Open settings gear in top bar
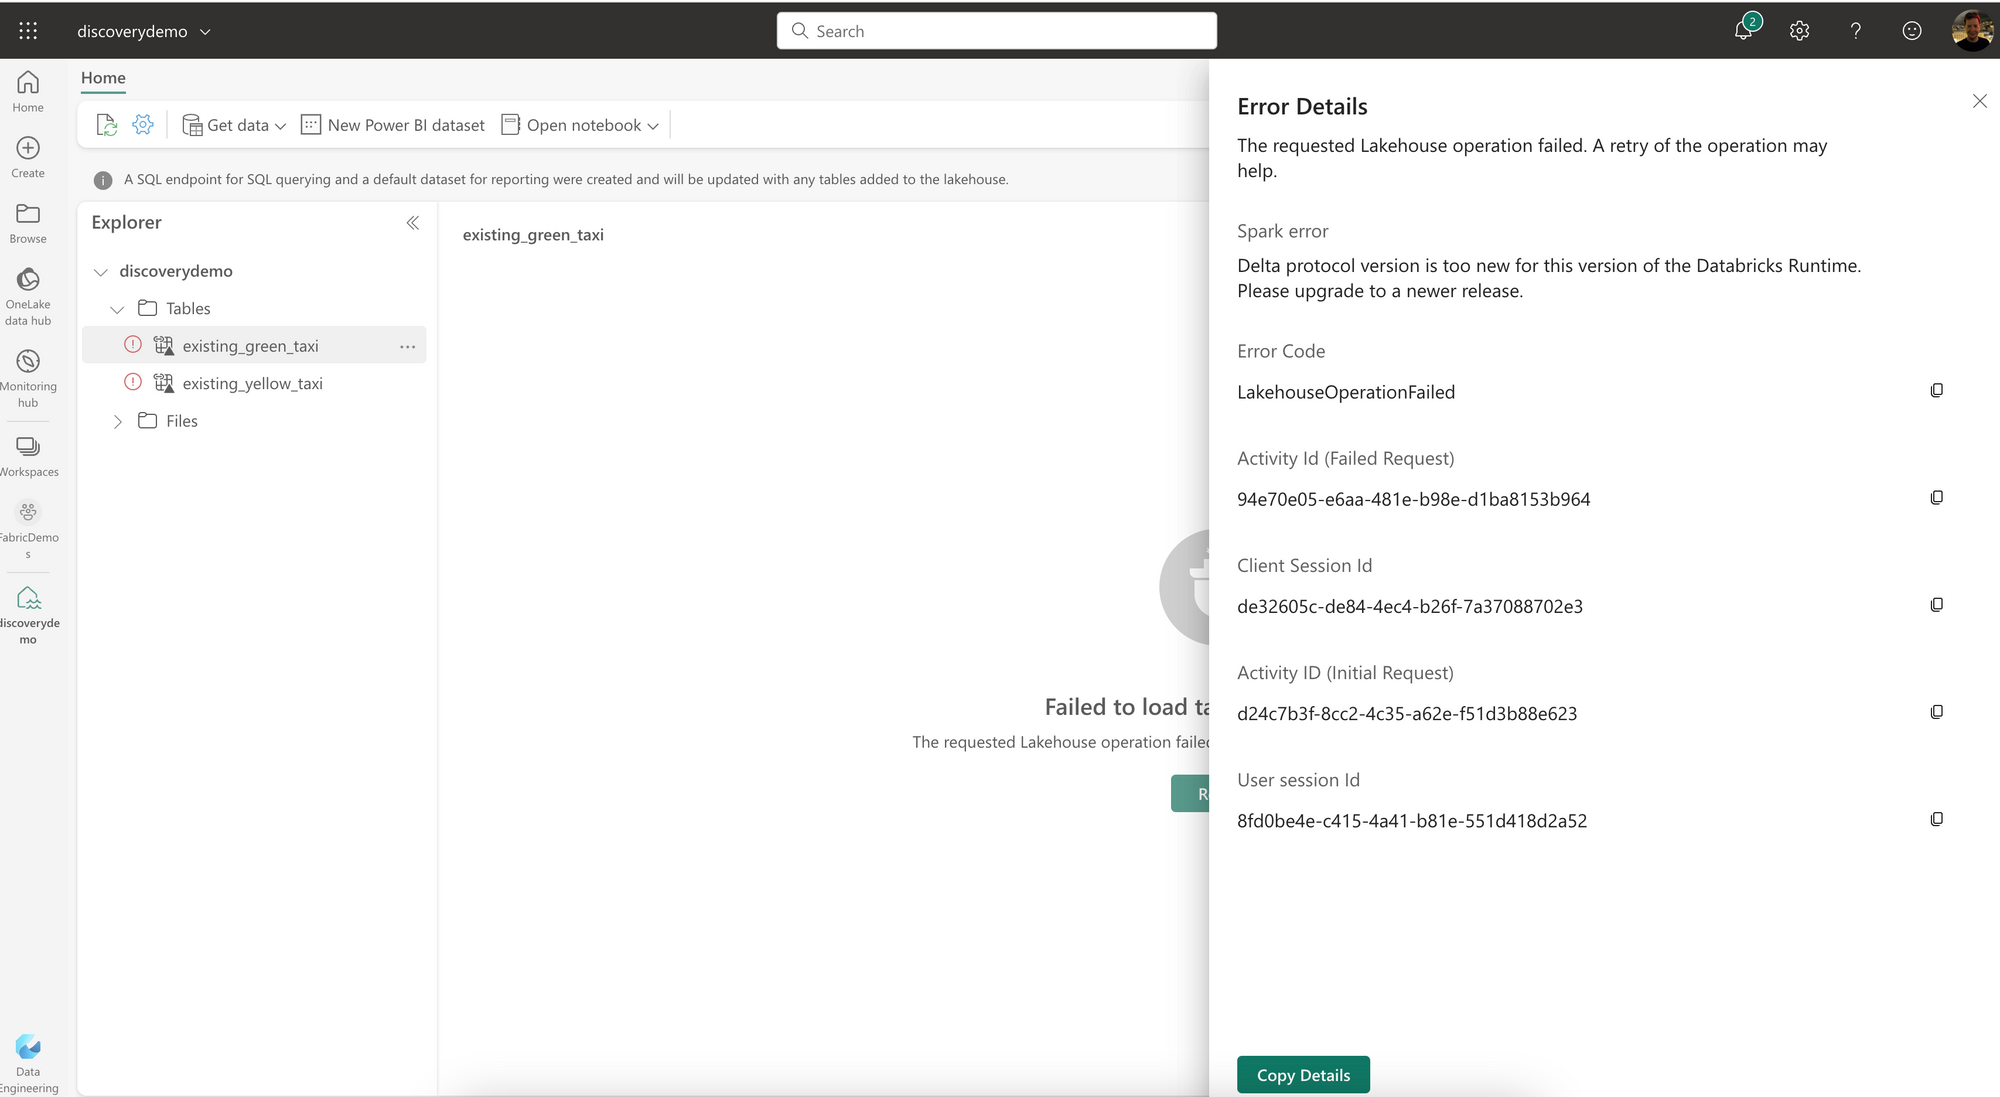Image resolution: width=2000 pixels, height=1097 pixels. point(1799,31)
